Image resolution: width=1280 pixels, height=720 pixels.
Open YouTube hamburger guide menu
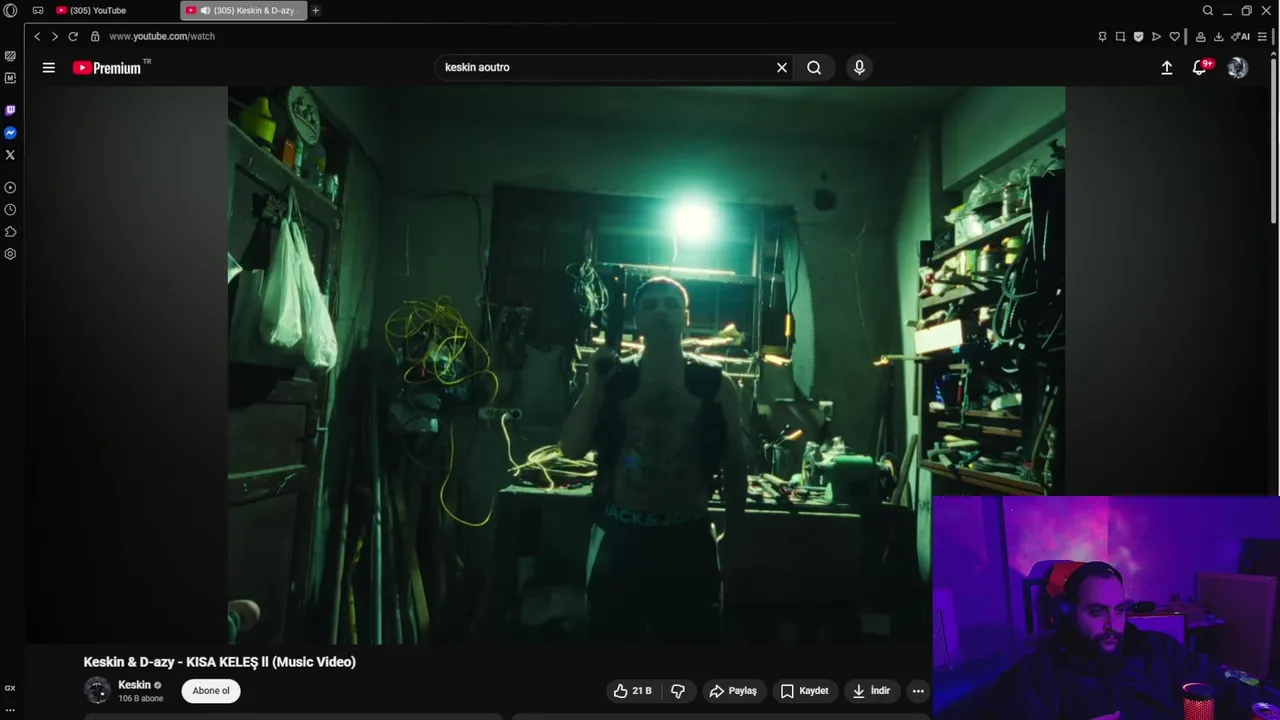pyautogui.click(x=48, y=67)
